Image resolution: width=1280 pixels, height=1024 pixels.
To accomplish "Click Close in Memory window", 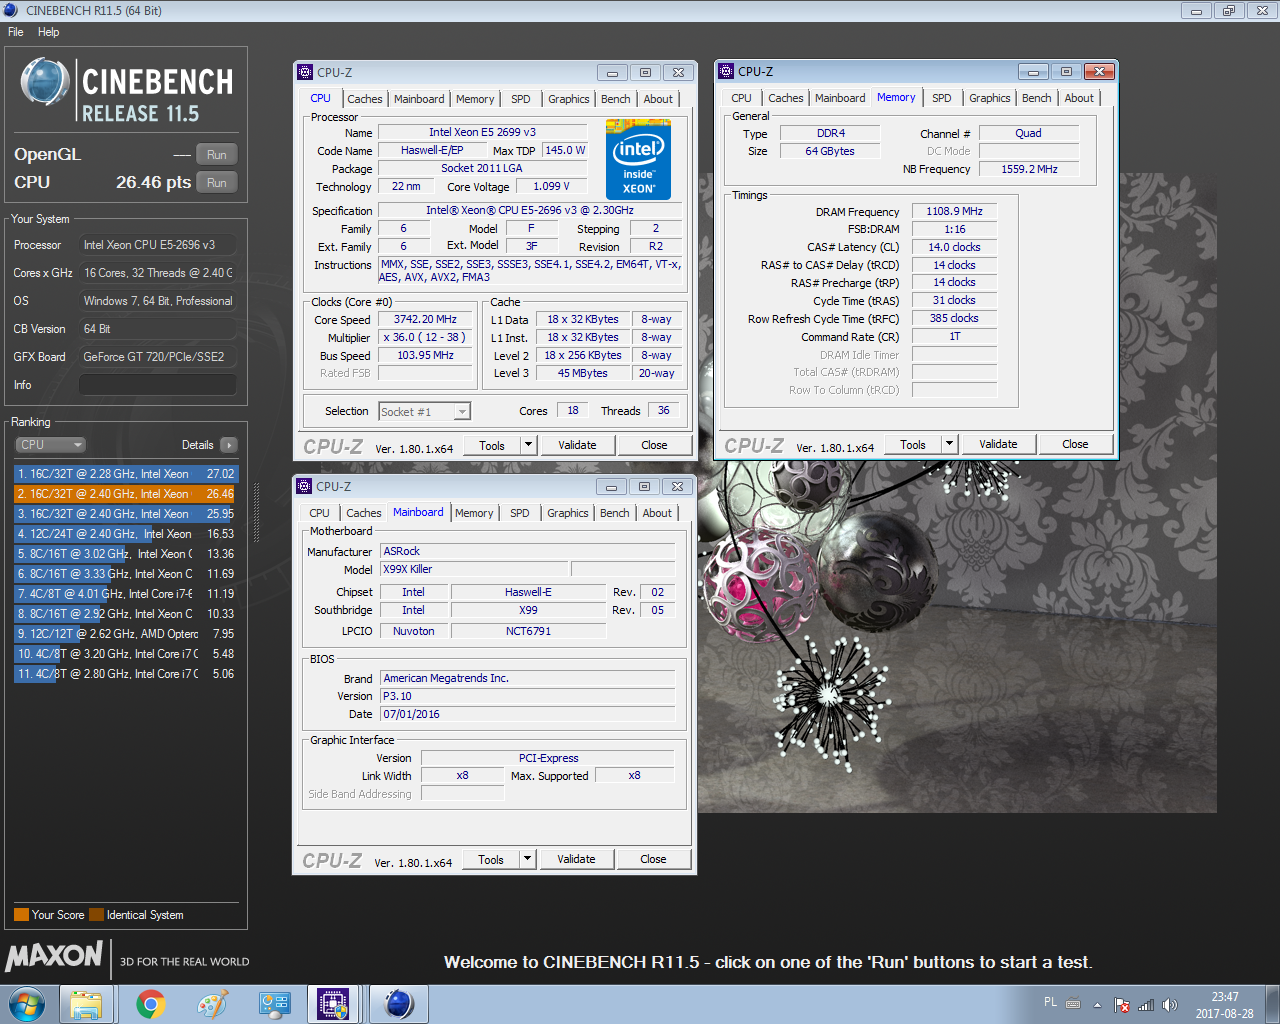I will pos(1075,444).
